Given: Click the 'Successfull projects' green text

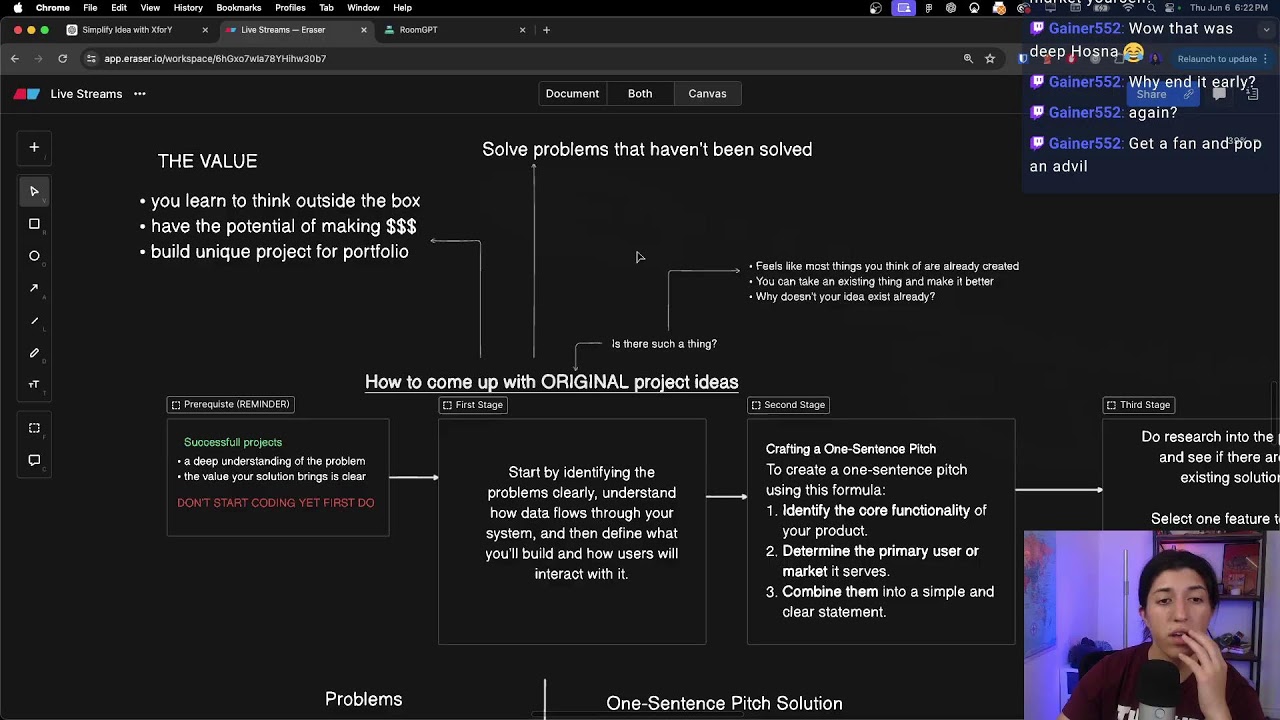Looking at the screenshot, I should pyautogui.click(x=233, y=442).
